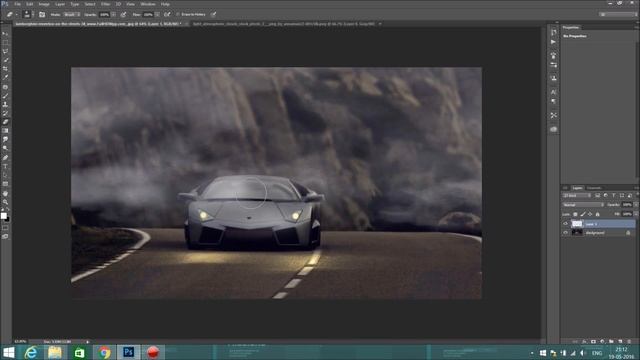The width and height of the screenshot is (640, 360).
Task: Select the Gradient tool
Action: point(5,131)
